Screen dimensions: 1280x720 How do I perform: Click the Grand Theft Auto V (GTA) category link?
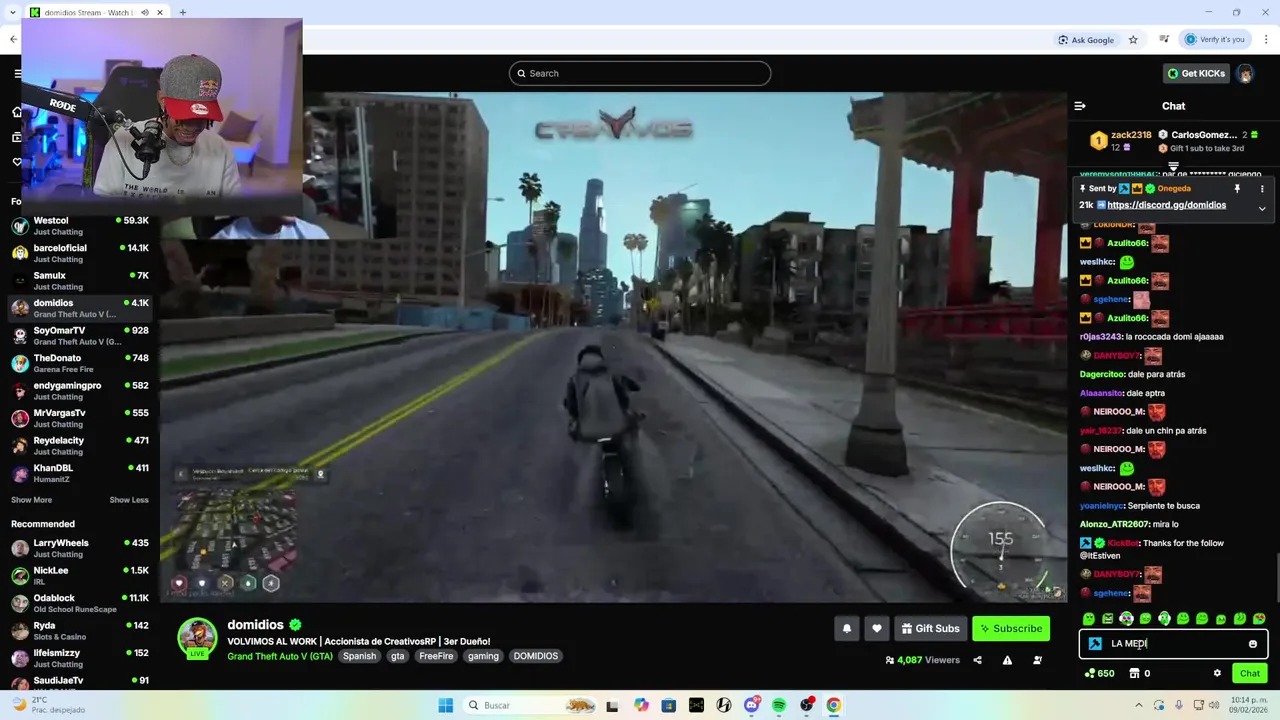click(280, 656)
